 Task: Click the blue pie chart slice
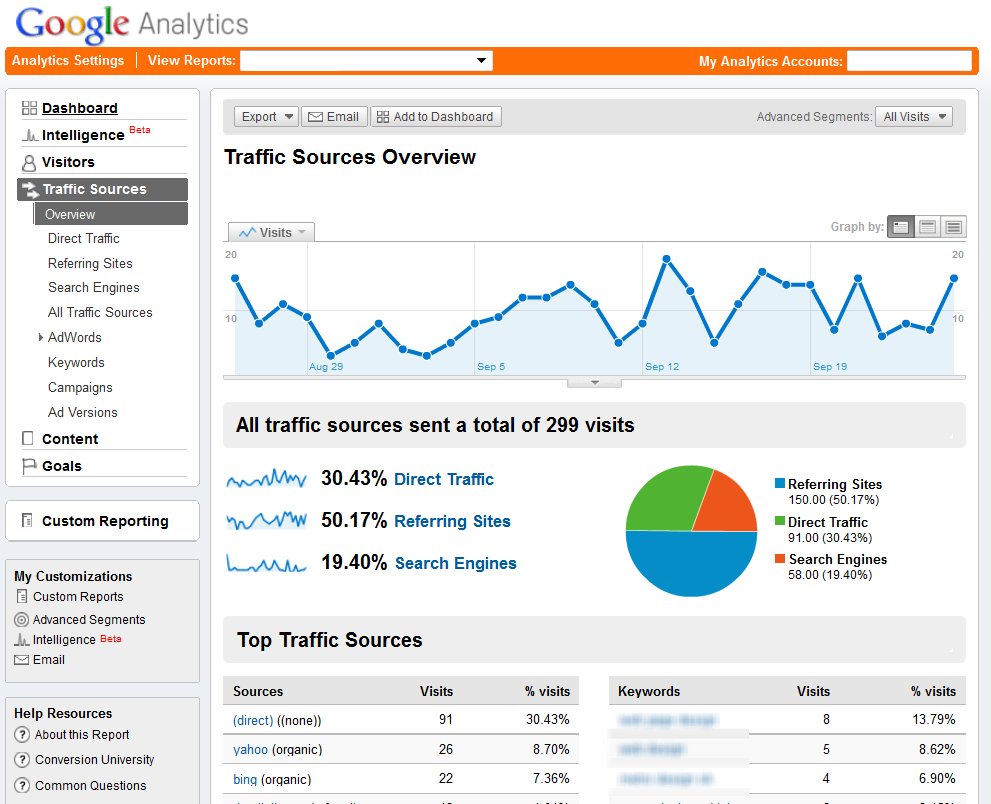click(691, 564)
